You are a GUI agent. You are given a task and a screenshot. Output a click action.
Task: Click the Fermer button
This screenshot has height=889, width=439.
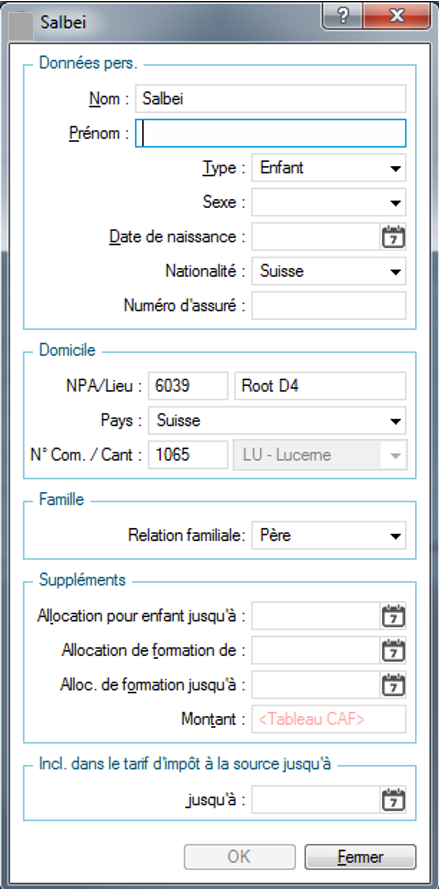click(360, 857)
